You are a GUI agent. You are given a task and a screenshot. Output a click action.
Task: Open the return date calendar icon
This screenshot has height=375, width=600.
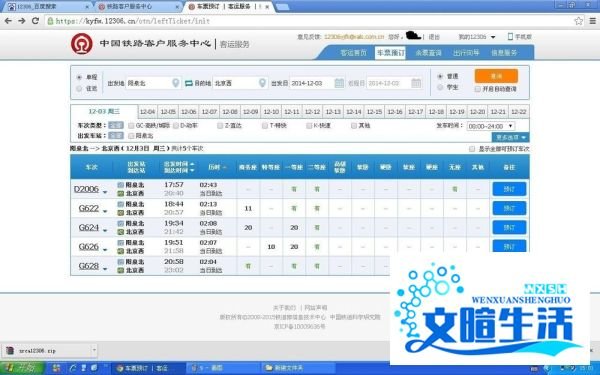(416, 83)
